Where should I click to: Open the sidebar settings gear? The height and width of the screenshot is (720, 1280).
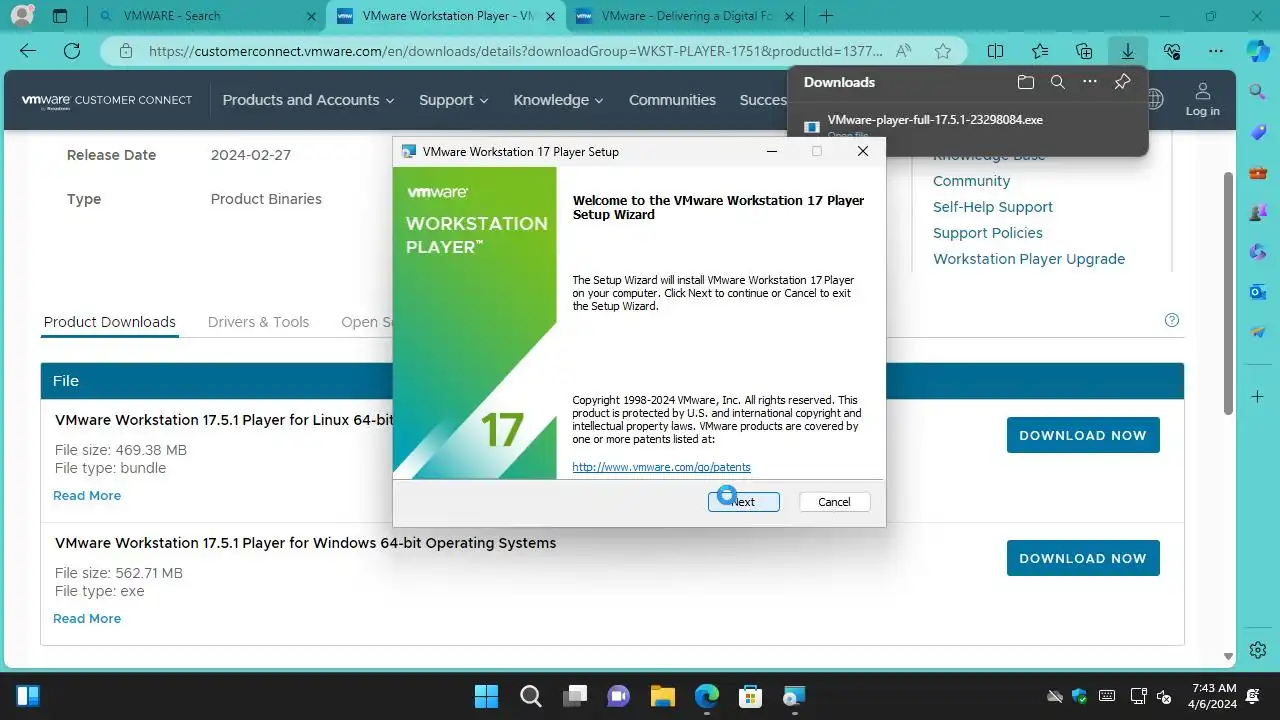(1258, 649)
